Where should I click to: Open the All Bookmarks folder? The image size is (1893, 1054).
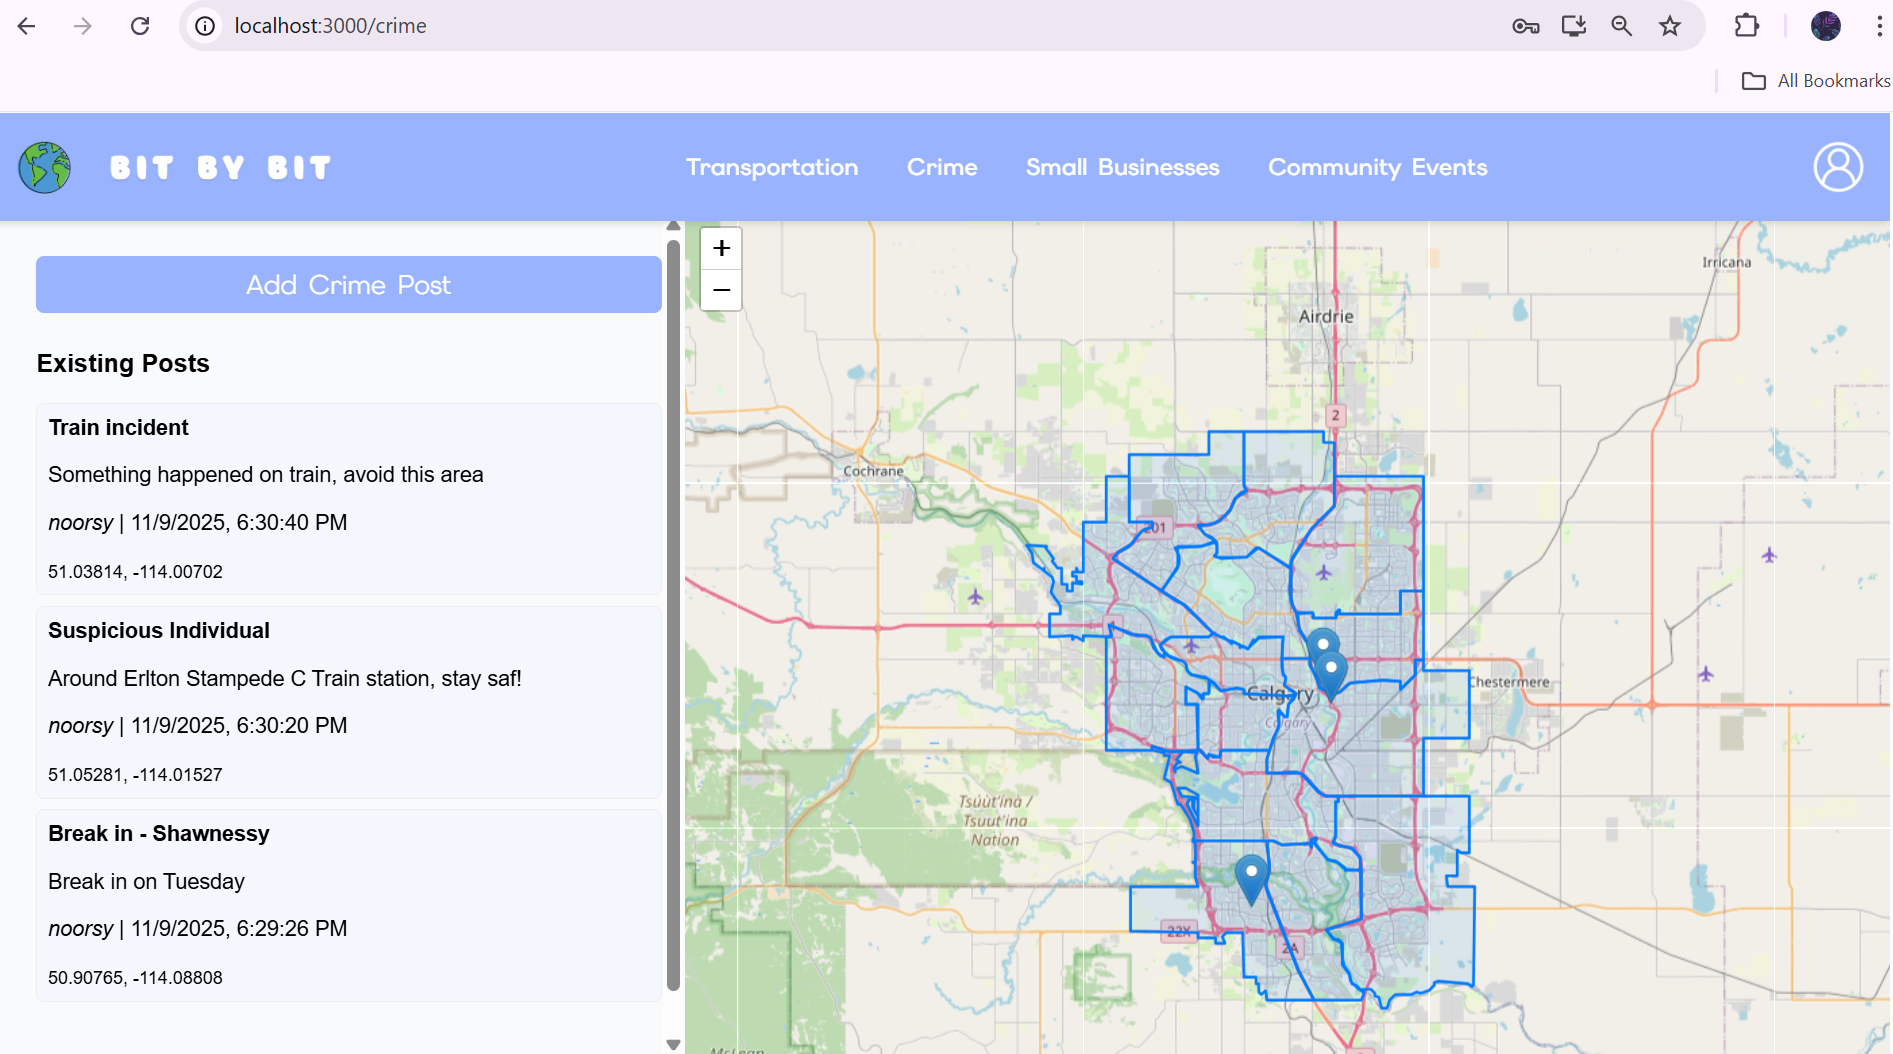1816,81
